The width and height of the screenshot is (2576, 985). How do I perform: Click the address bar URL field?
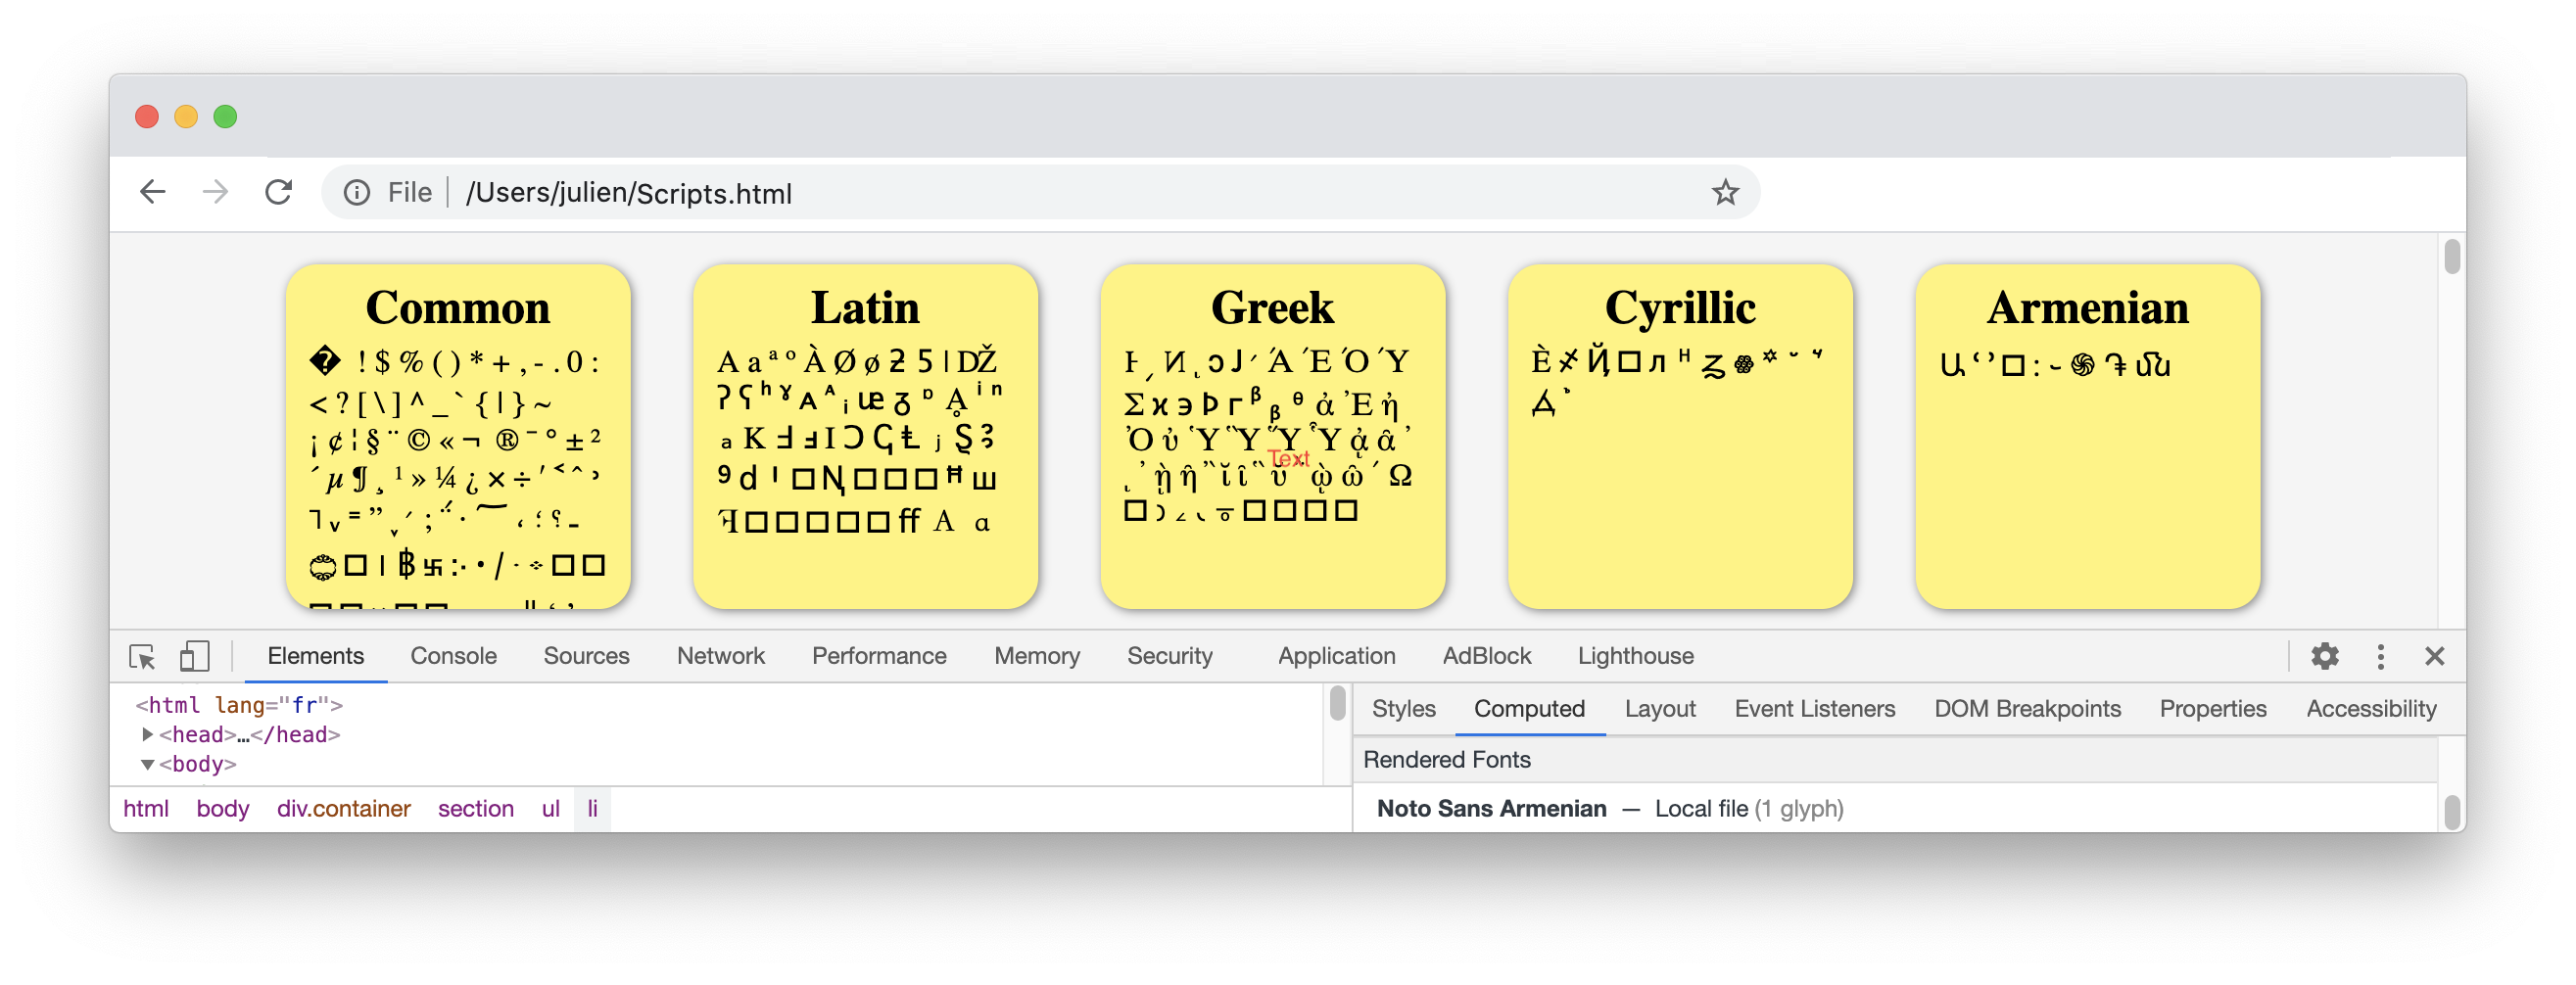[1000, 193]
